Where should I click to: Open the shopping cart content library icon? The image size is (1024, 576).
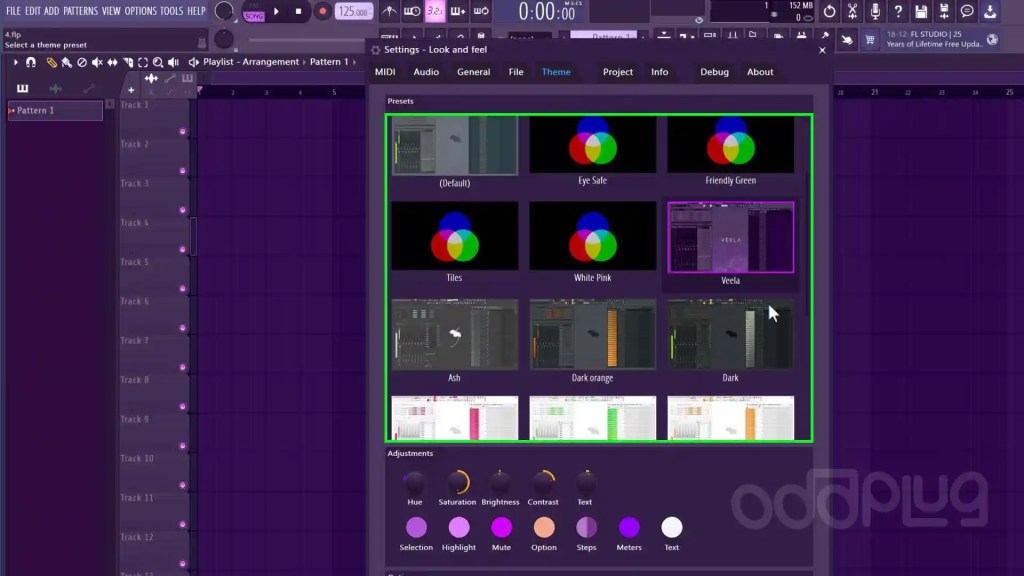[x=870, y=40]
